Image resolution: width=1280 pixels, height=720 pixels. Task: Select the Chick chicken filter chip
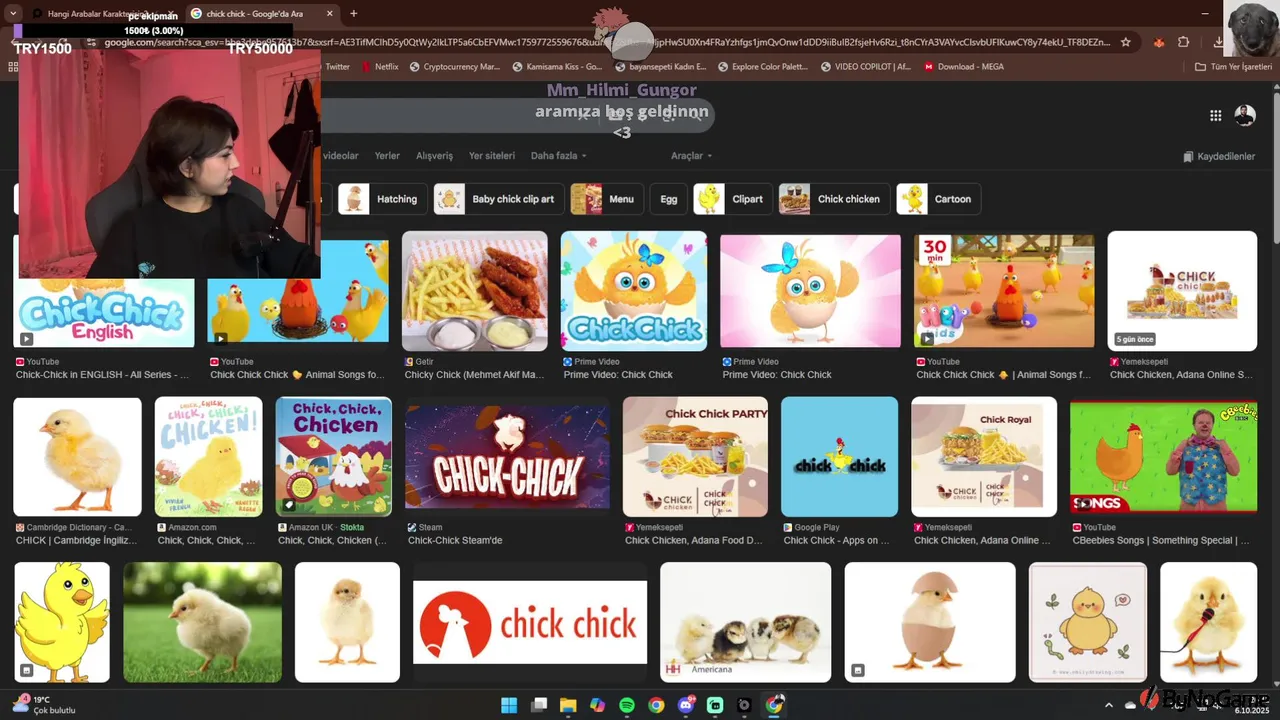click(832, 199)
